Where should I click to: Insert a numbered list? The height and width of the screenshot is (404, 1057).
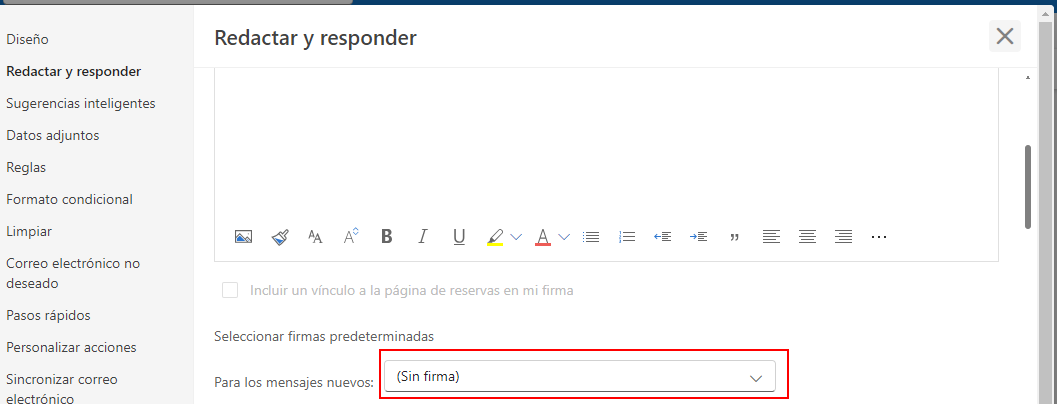(627, 237)
